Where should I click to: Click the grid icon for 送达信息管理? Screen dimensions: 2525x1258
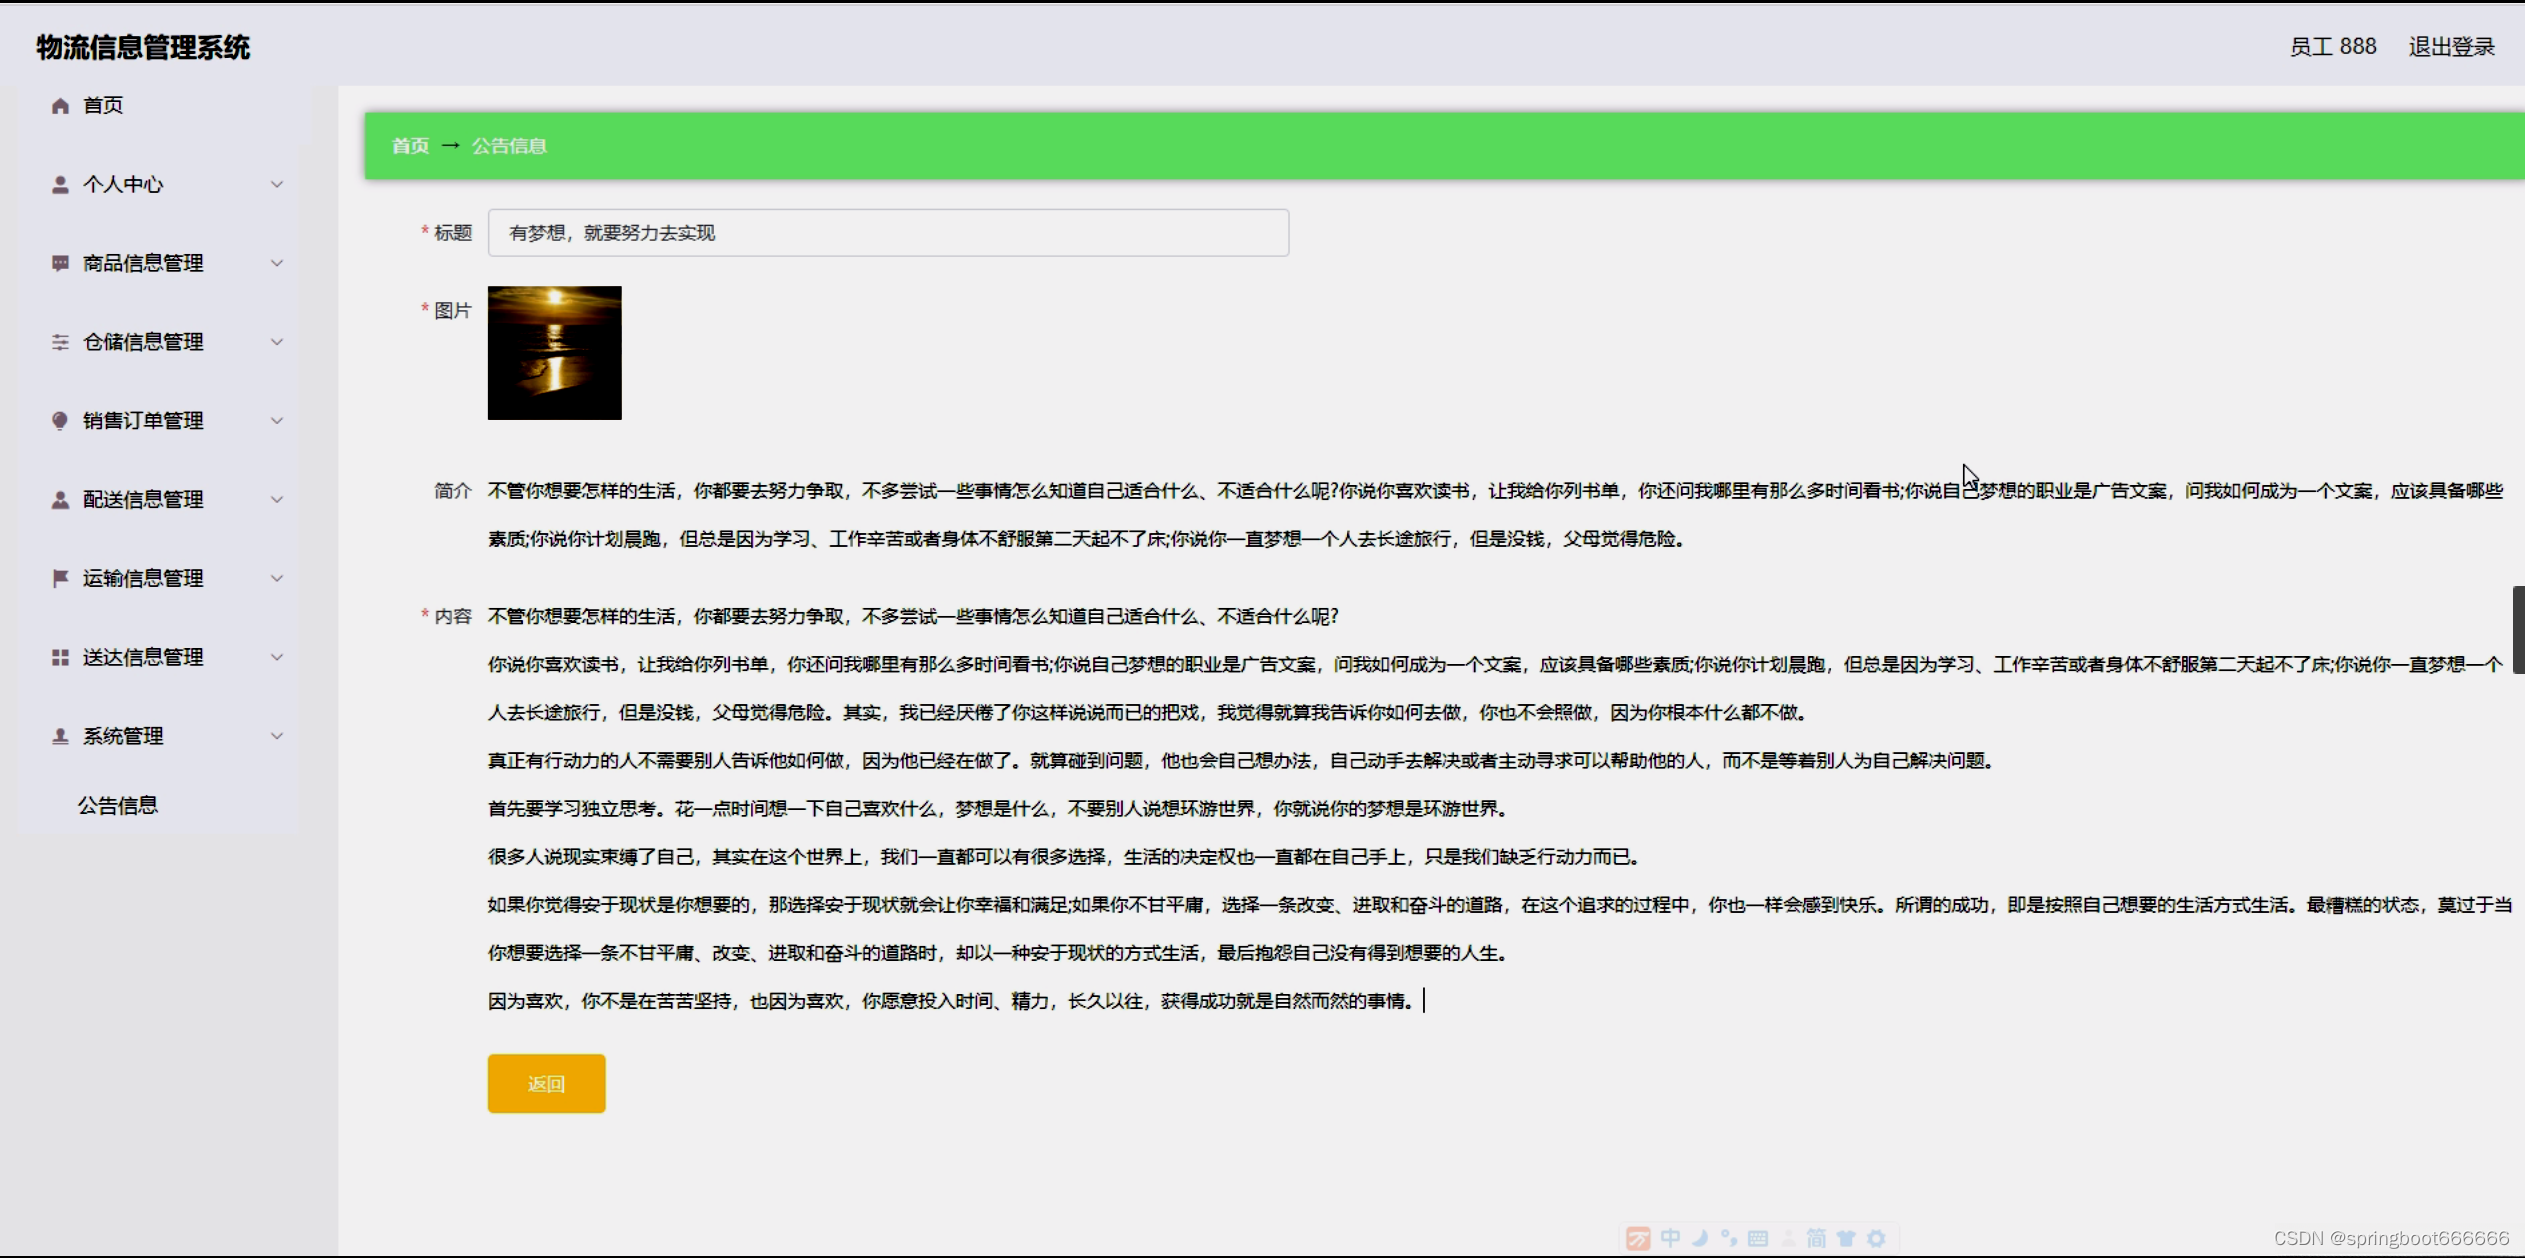60,657
